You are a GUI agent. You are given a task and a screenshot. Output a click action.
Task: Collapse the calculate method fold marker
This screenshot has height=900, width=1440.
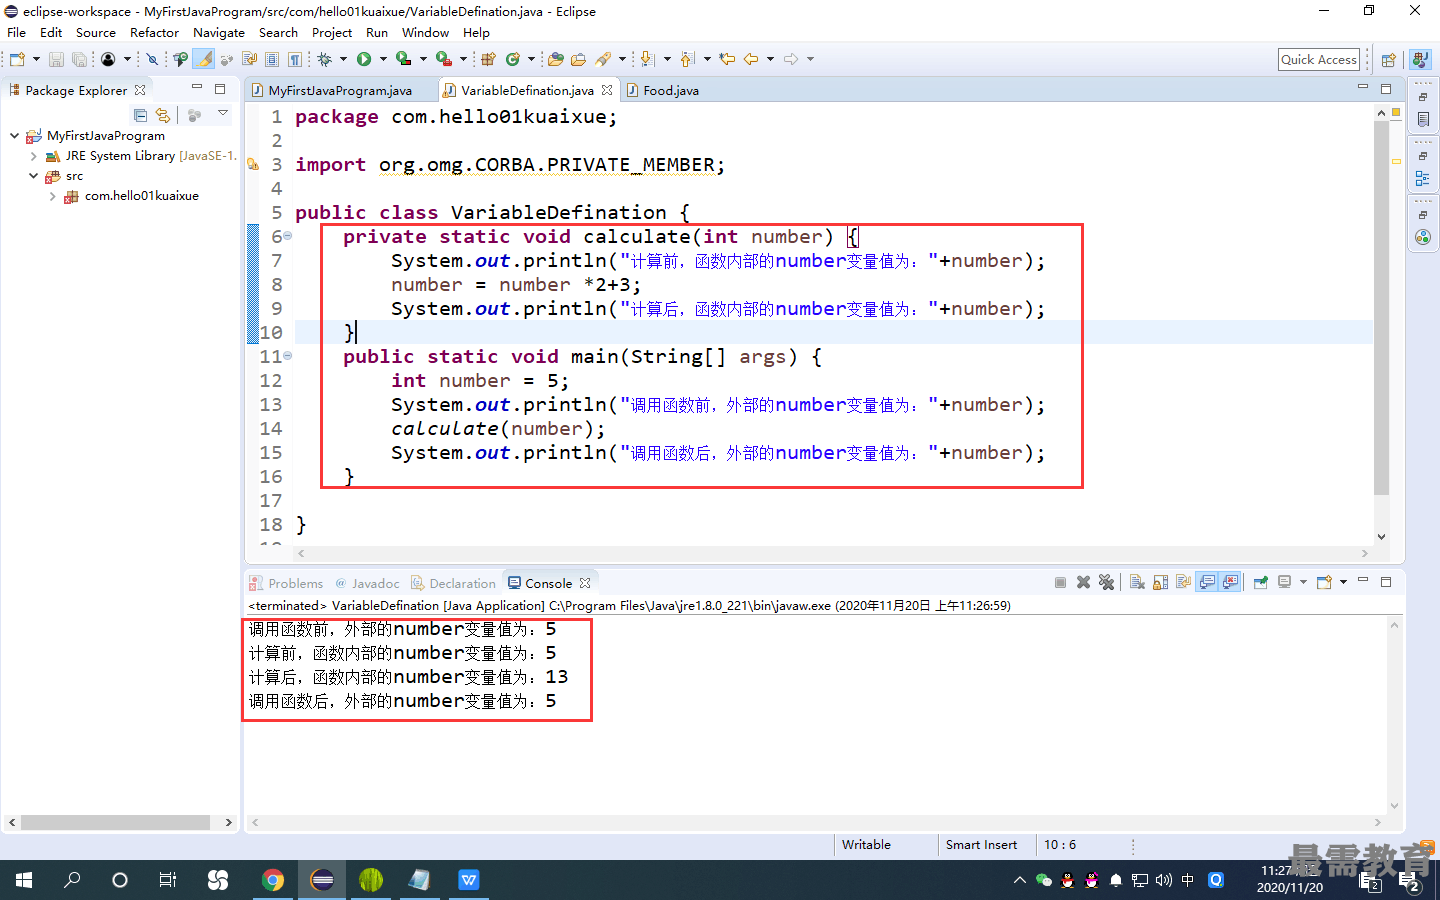pyautogui.click(x=288, y=236)
